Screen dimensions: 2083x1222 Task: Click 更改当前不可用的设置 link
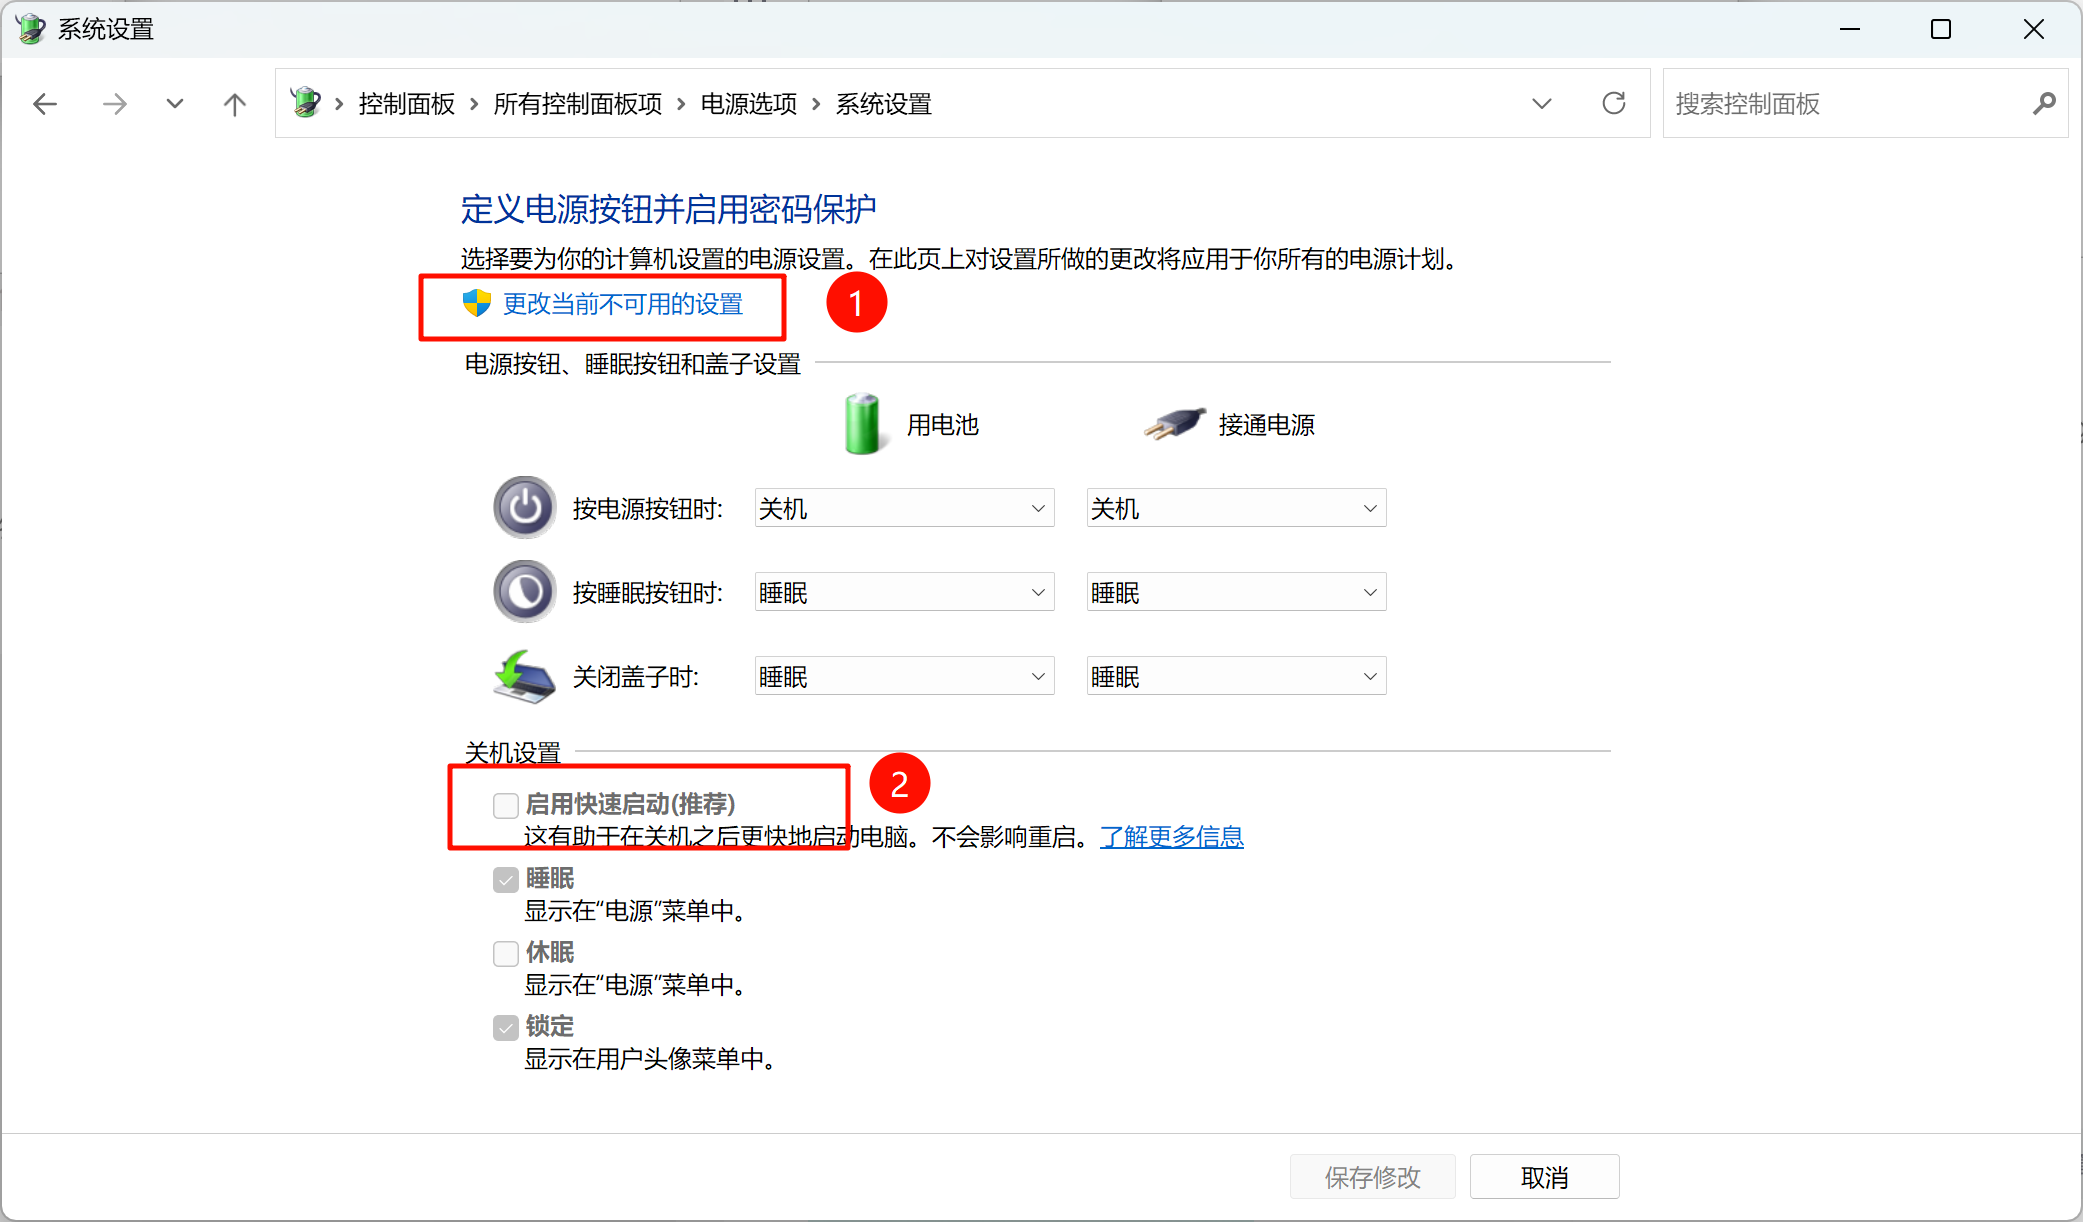coord(622,304)
